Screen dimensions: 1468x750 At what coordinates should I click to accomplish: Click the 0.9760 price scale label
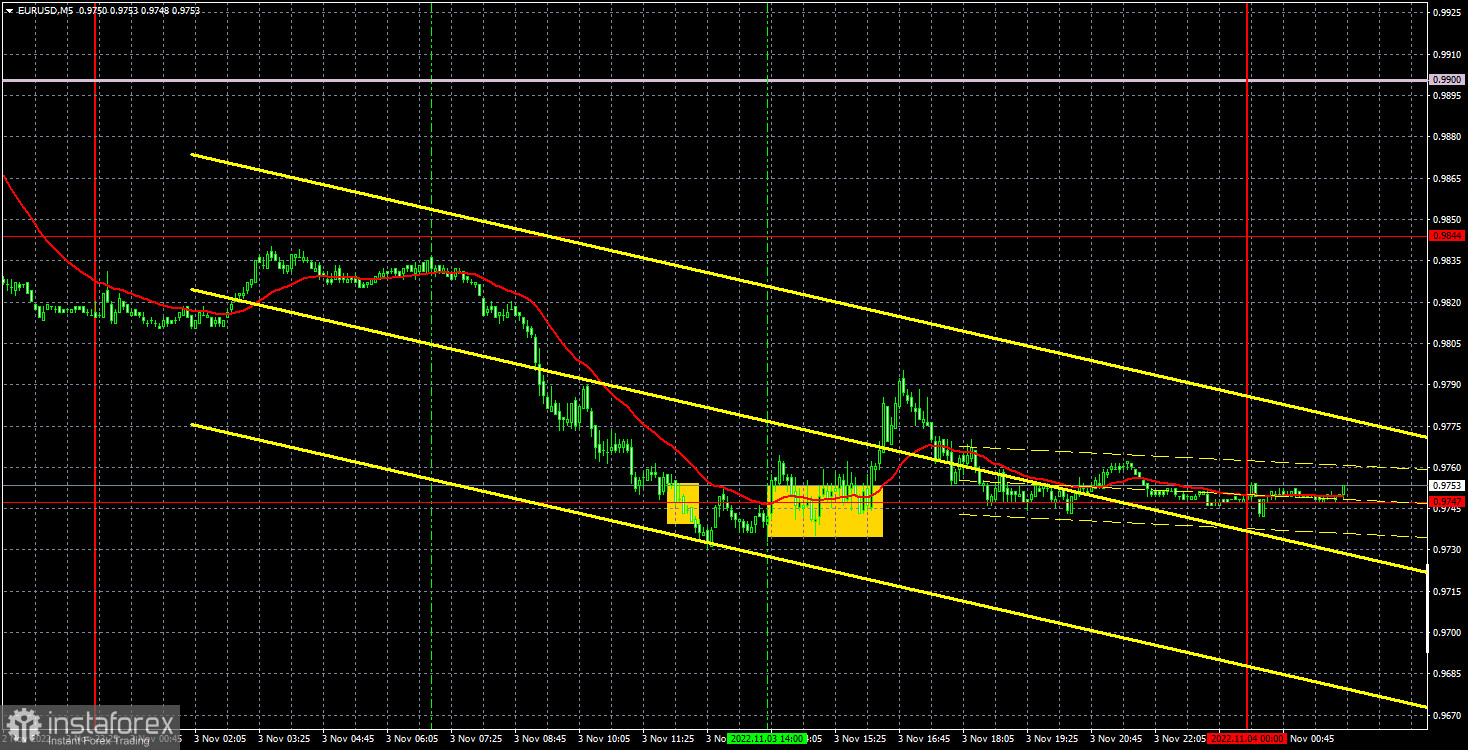point(1447,467)
